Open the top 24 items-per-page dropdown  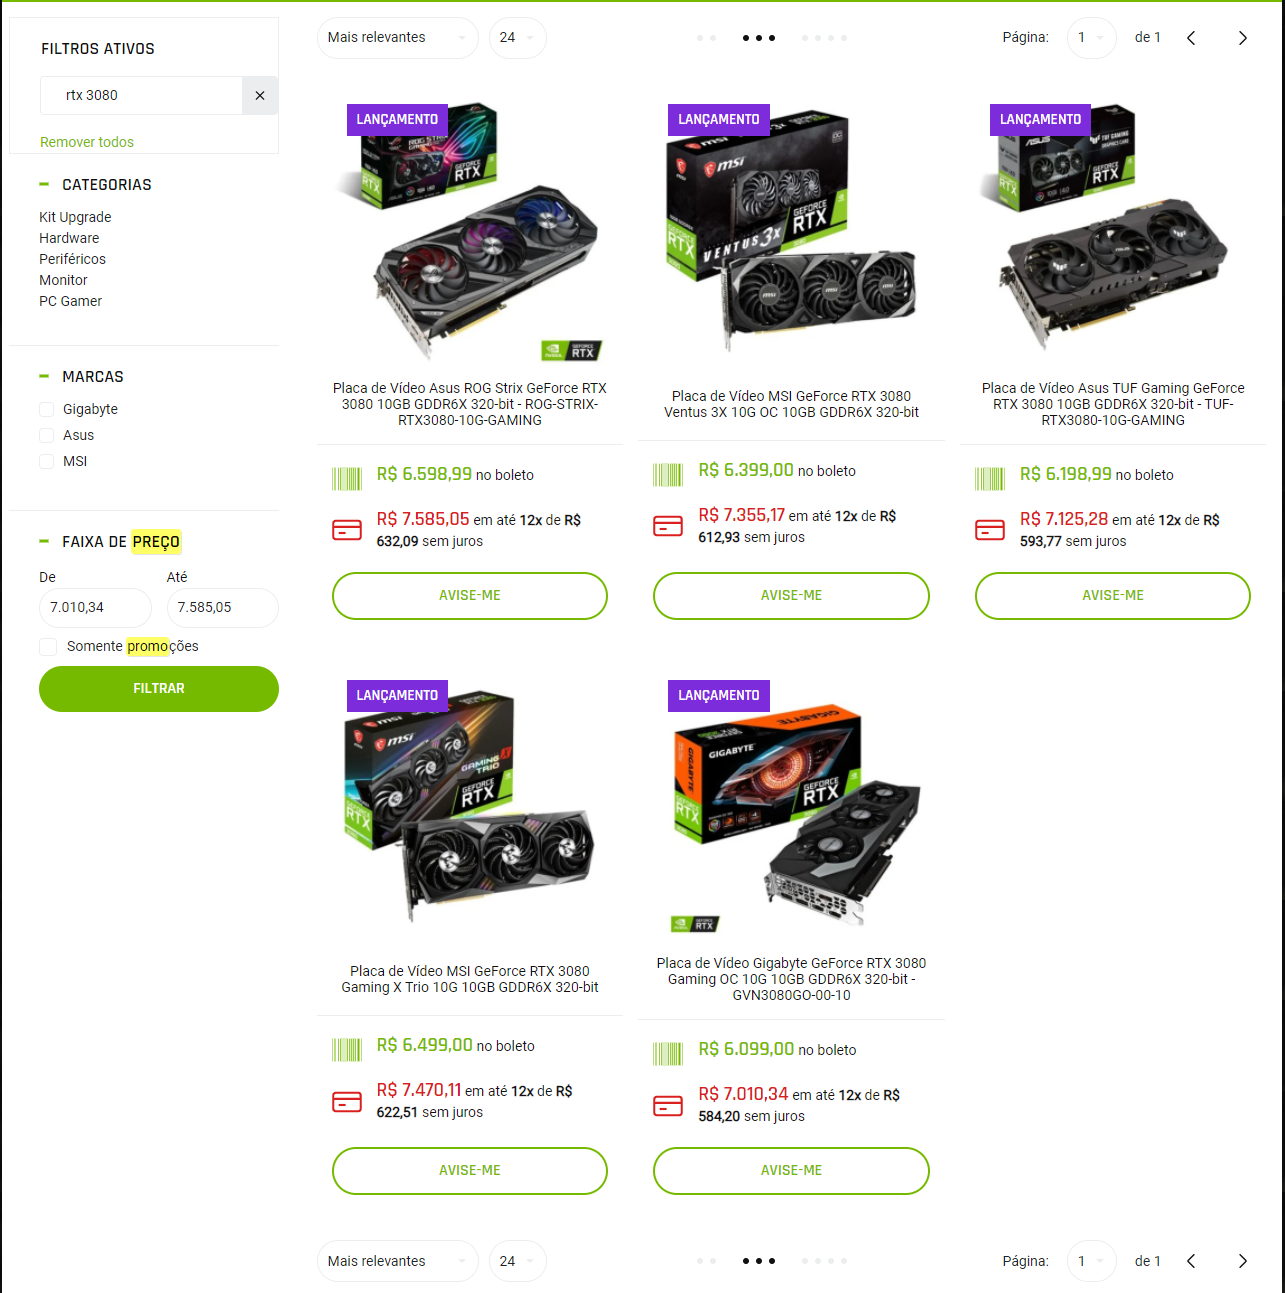(x=518, y=38)
